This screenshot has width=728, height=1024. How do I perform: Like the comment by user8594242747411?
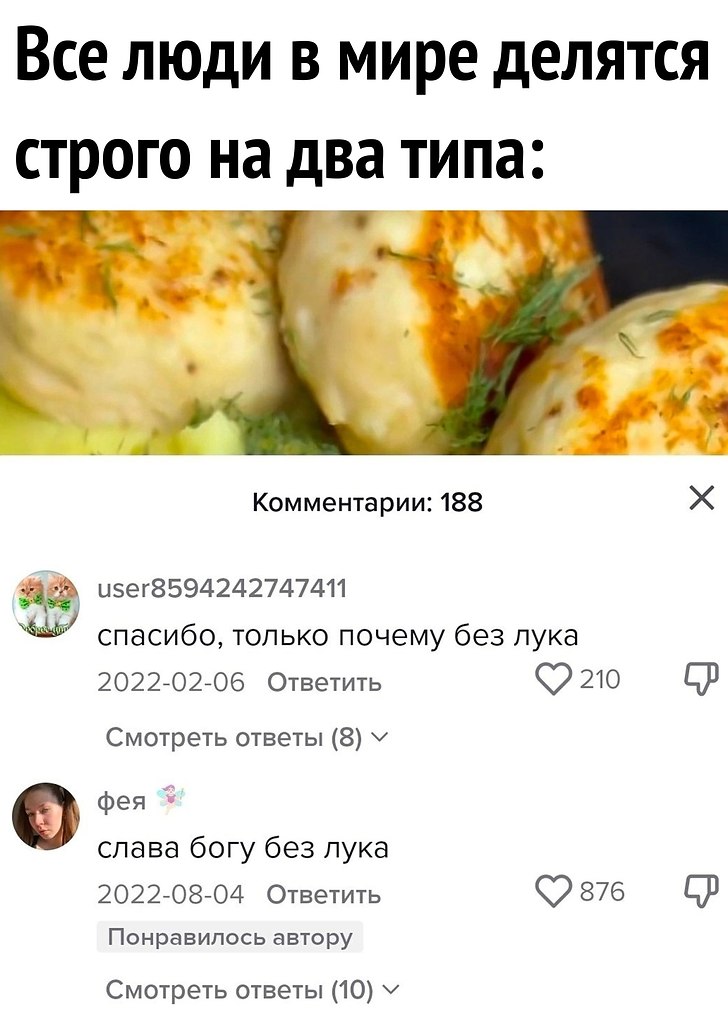point(552,679)
